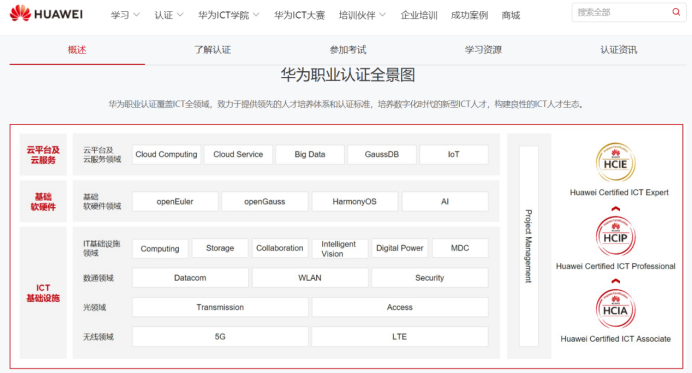
Task: Click the 云平台及云服务 category heading
Action: click(x=43, y=155)
